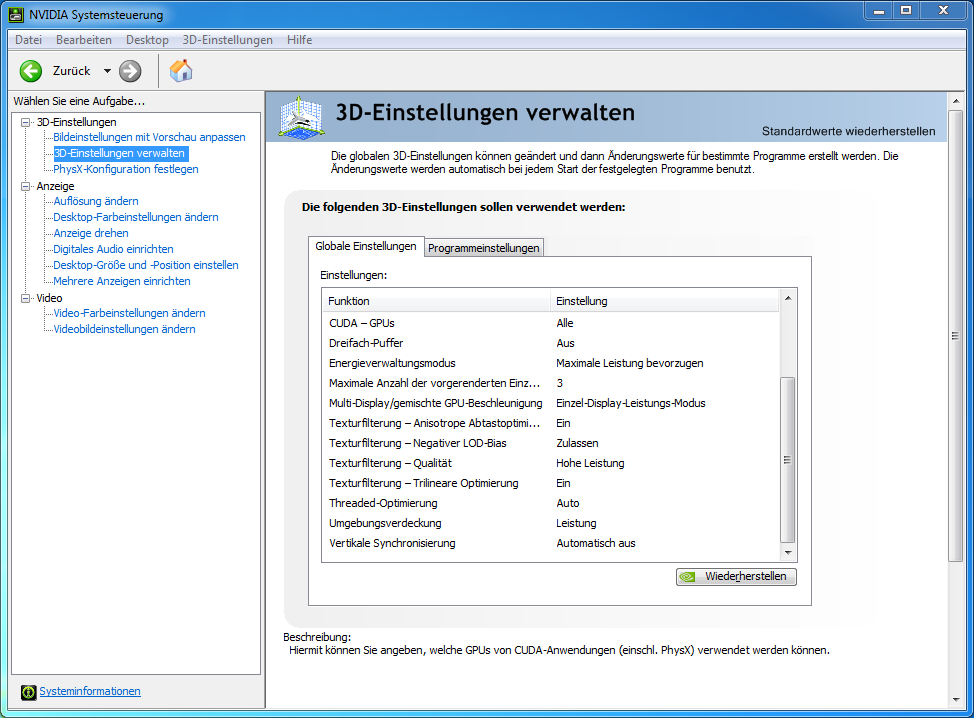Click the Wiederherstellen button

tap(736, 576)
